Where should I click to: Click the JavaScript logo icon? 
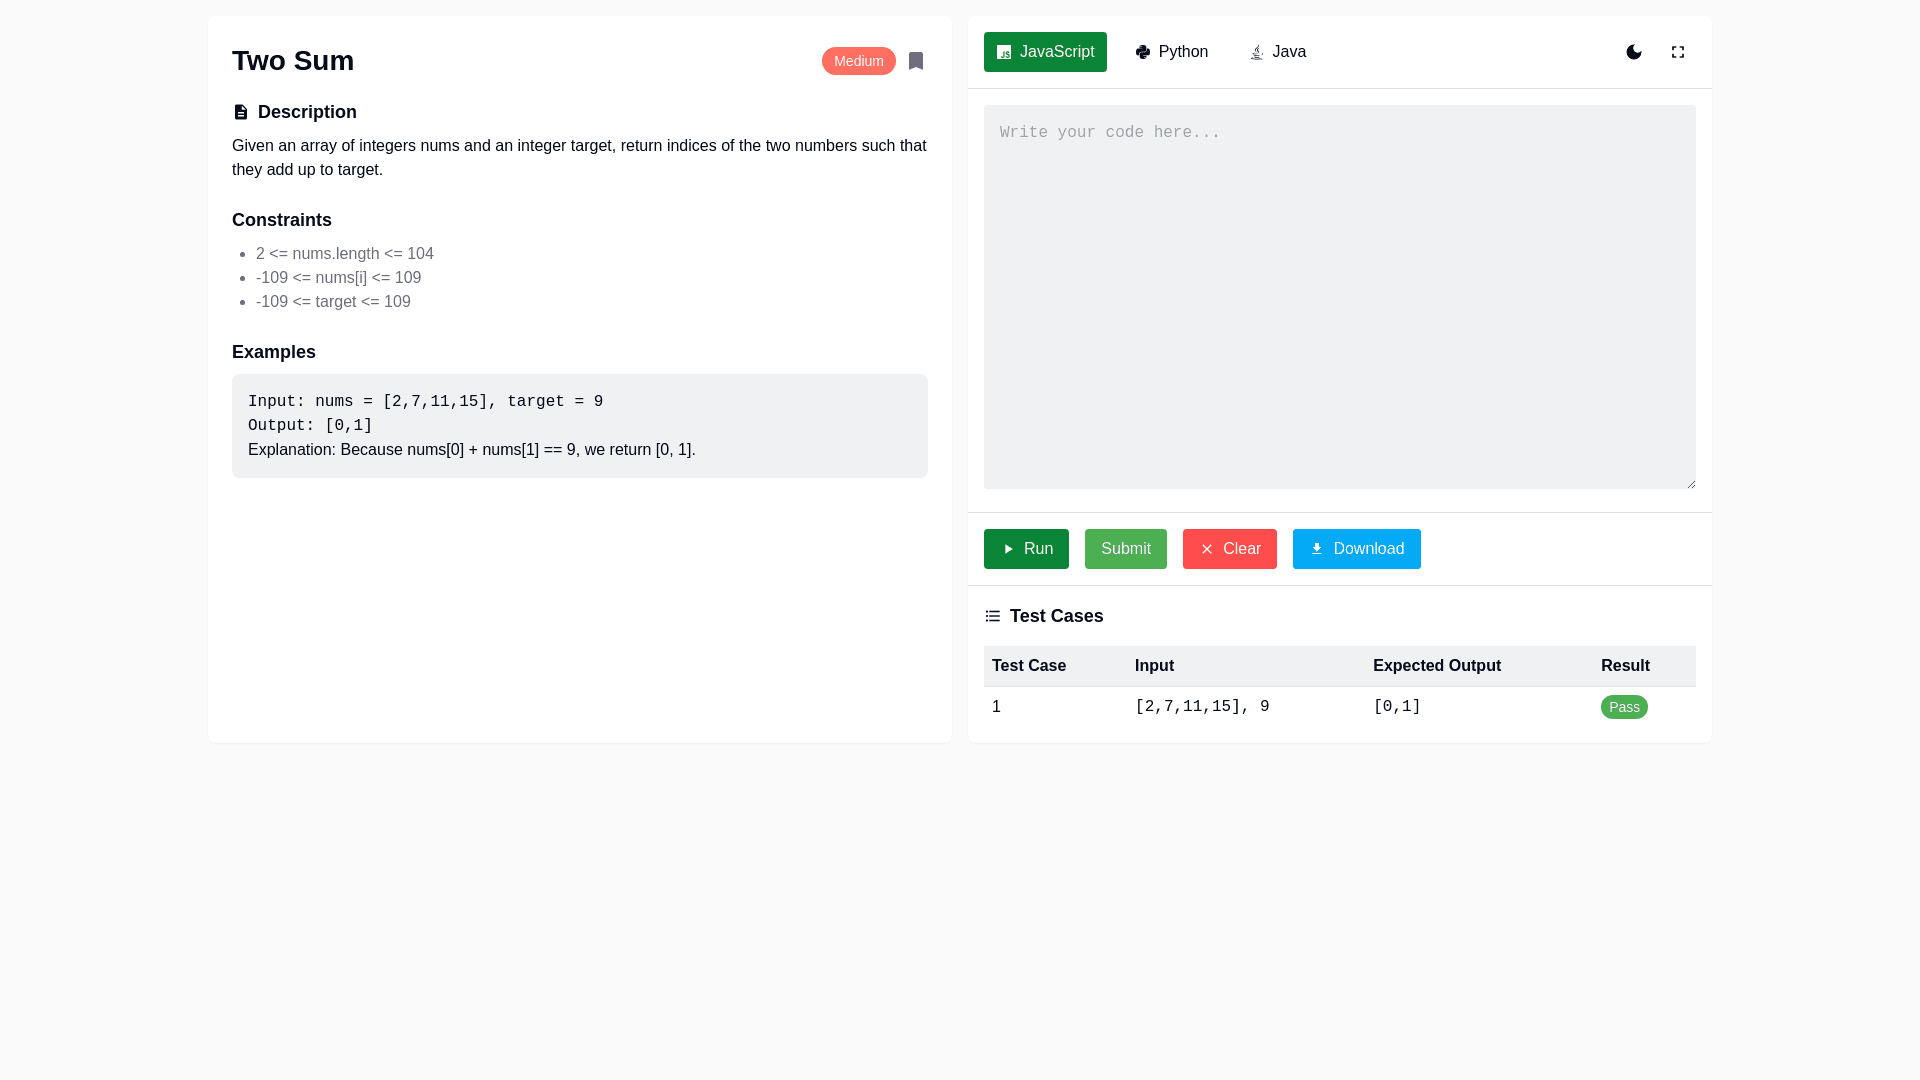click(x=1004, y=52)
